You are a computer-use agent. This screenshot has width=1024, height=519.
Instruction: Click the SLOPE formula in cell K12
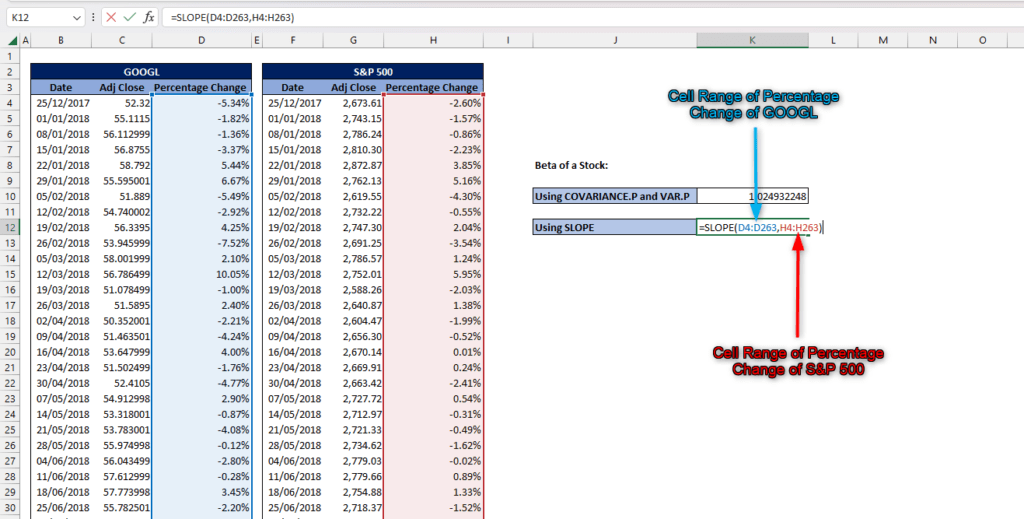(x=760, y=227)
